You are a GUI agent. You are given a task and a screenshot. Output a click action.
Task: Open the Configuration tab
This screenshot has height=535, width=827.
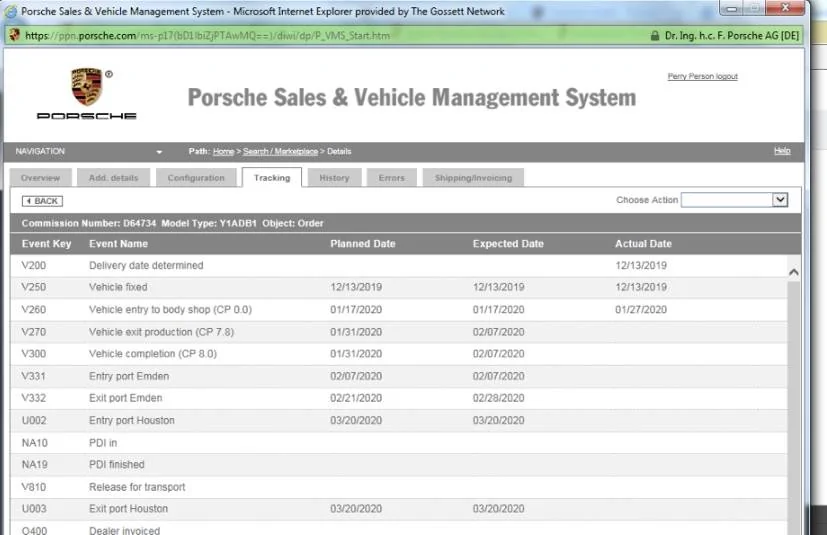pos(196,178)
